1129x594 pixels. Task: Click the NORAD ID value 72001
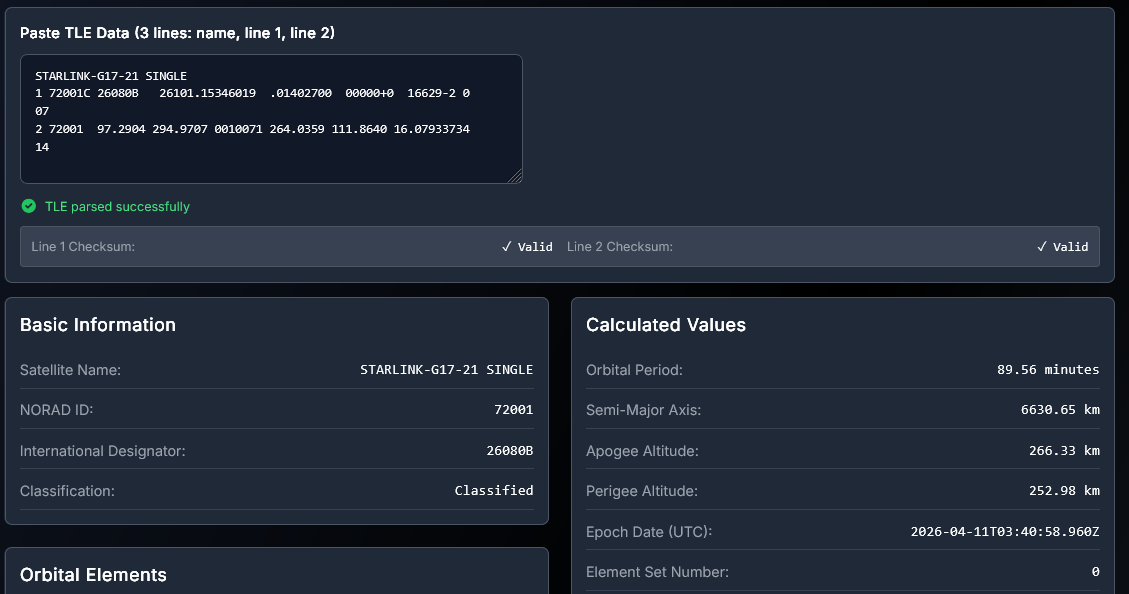[514, 410]
